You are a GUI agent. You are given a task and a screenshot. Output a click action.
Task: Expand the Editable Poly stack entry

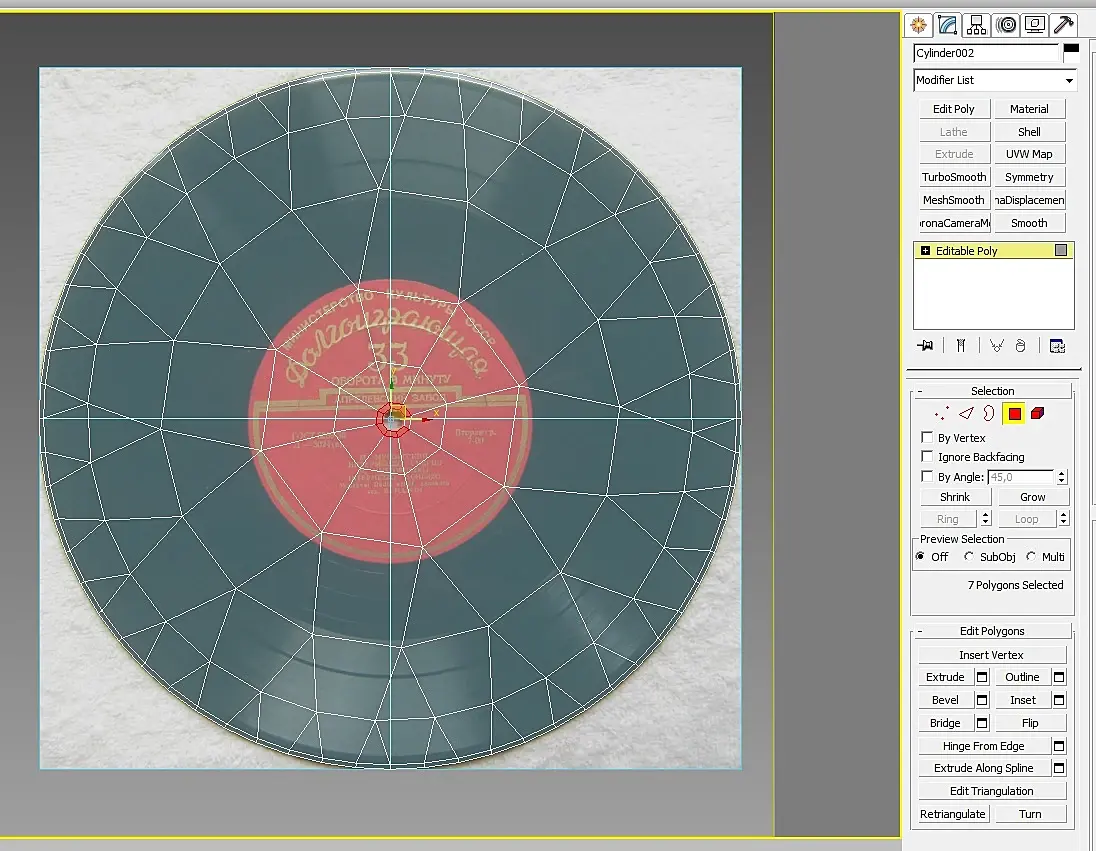(925, 251)
